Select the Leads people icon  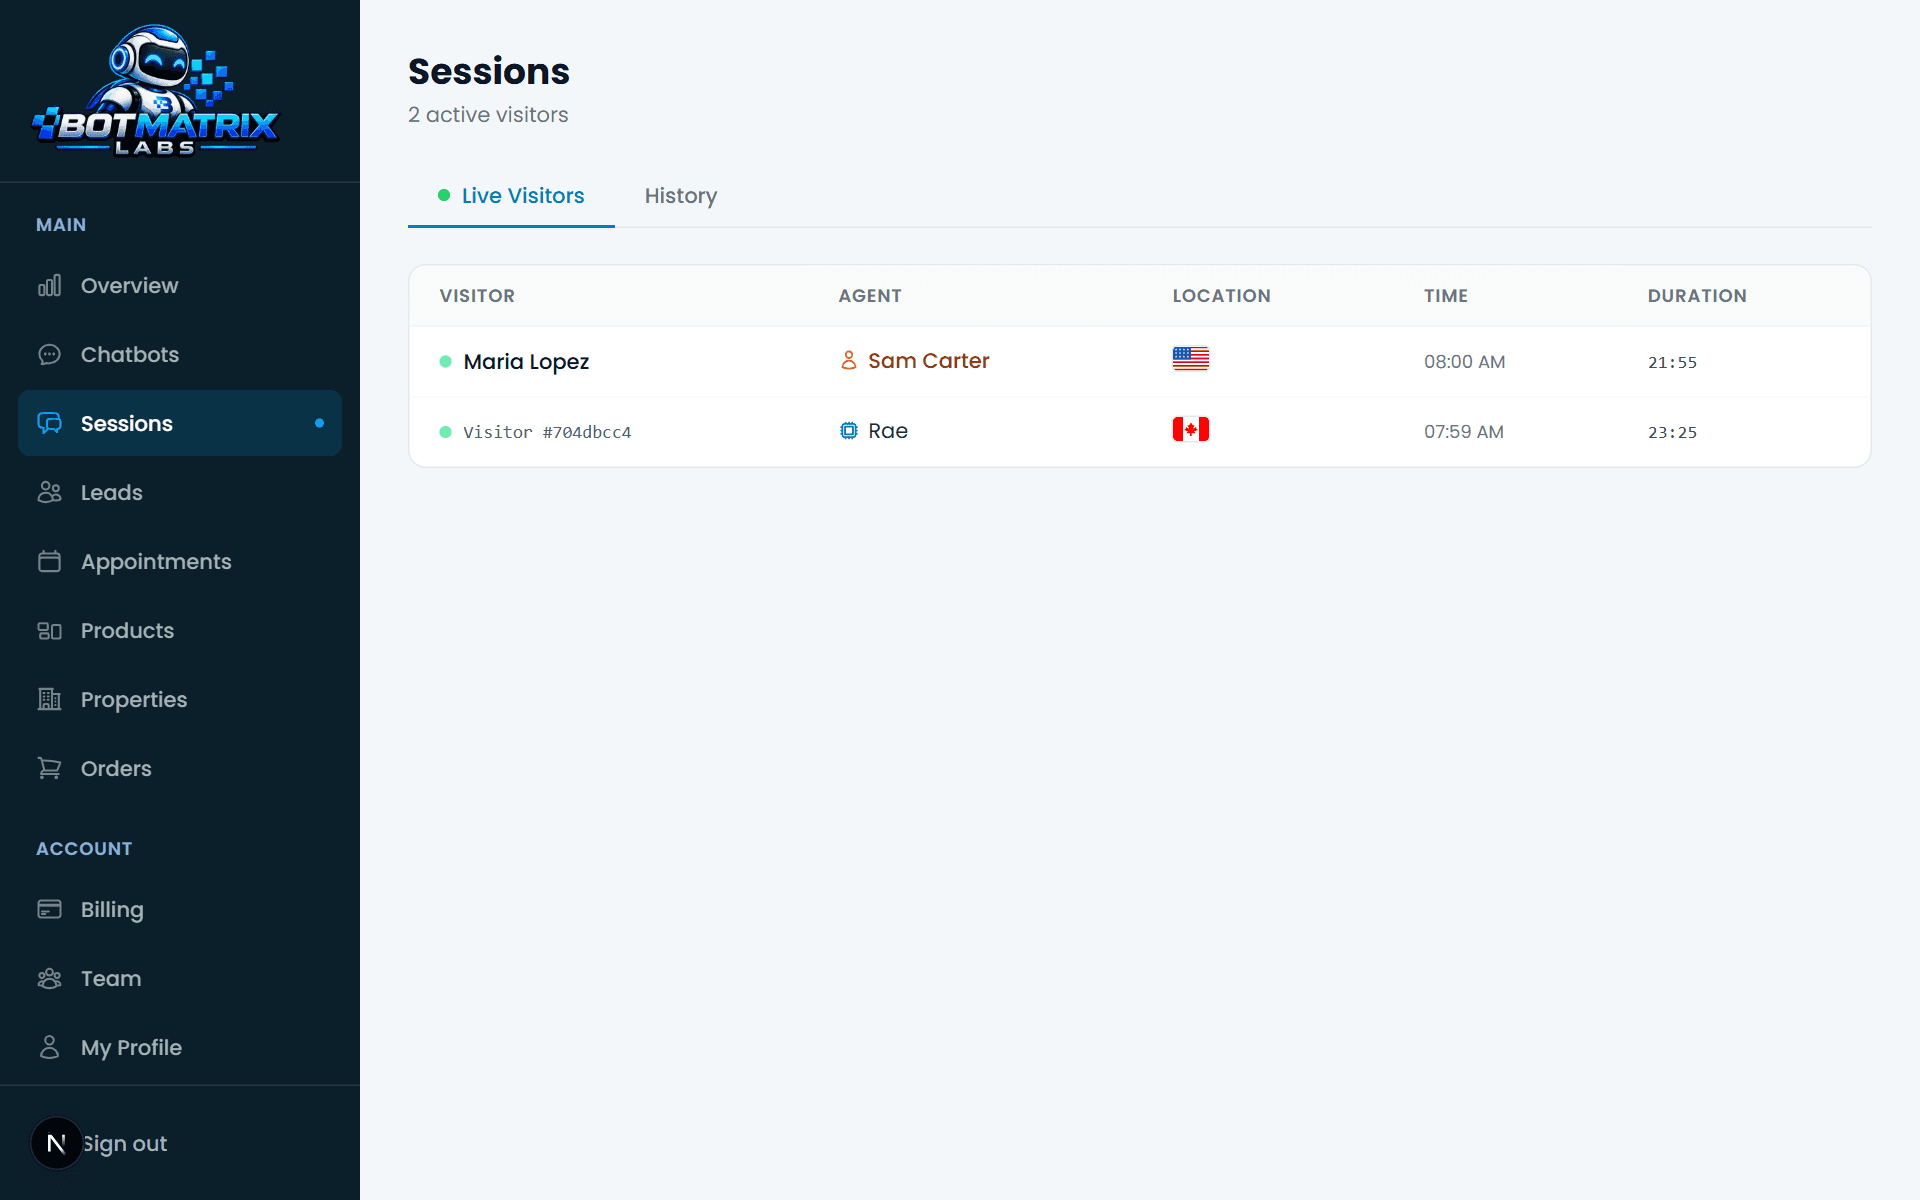[49, 493]
